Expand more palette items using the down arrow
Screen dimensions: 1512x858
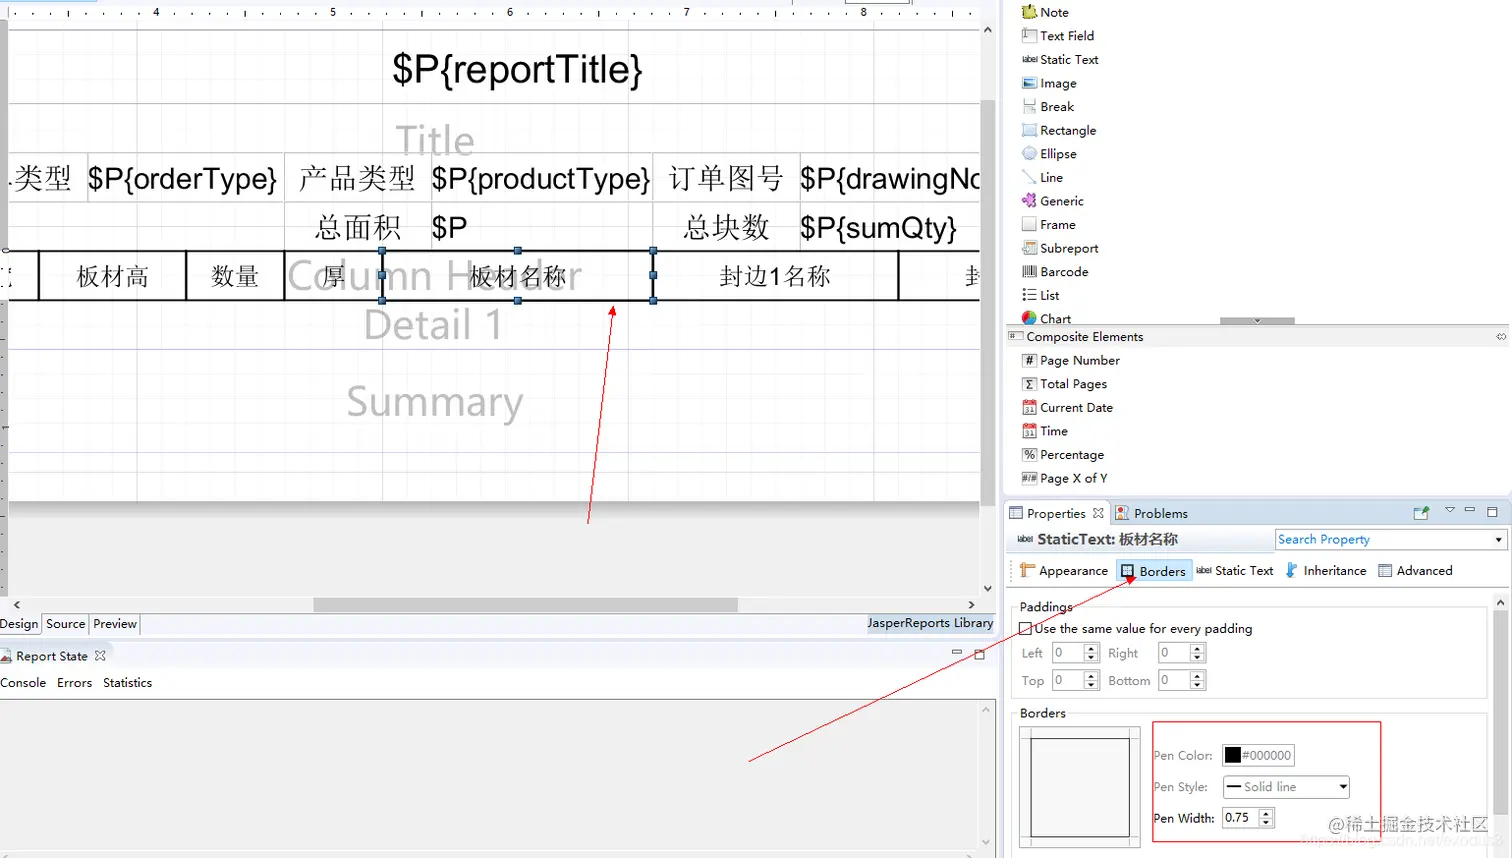(x=1257, y=321)
